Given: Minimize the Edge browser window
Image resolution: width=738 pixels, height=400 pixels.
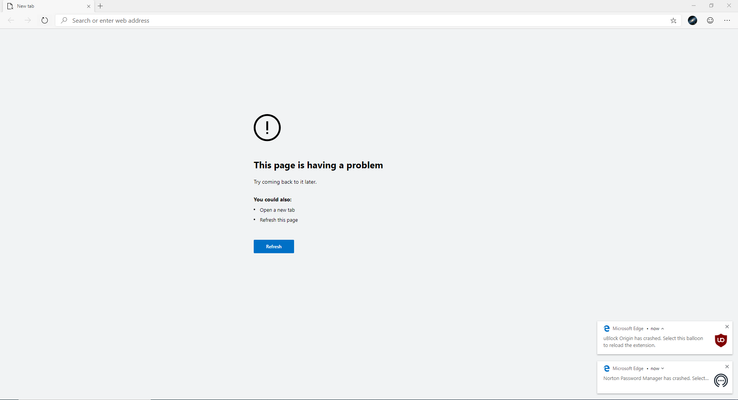Looking at the screenshot, I should point(693,6).
